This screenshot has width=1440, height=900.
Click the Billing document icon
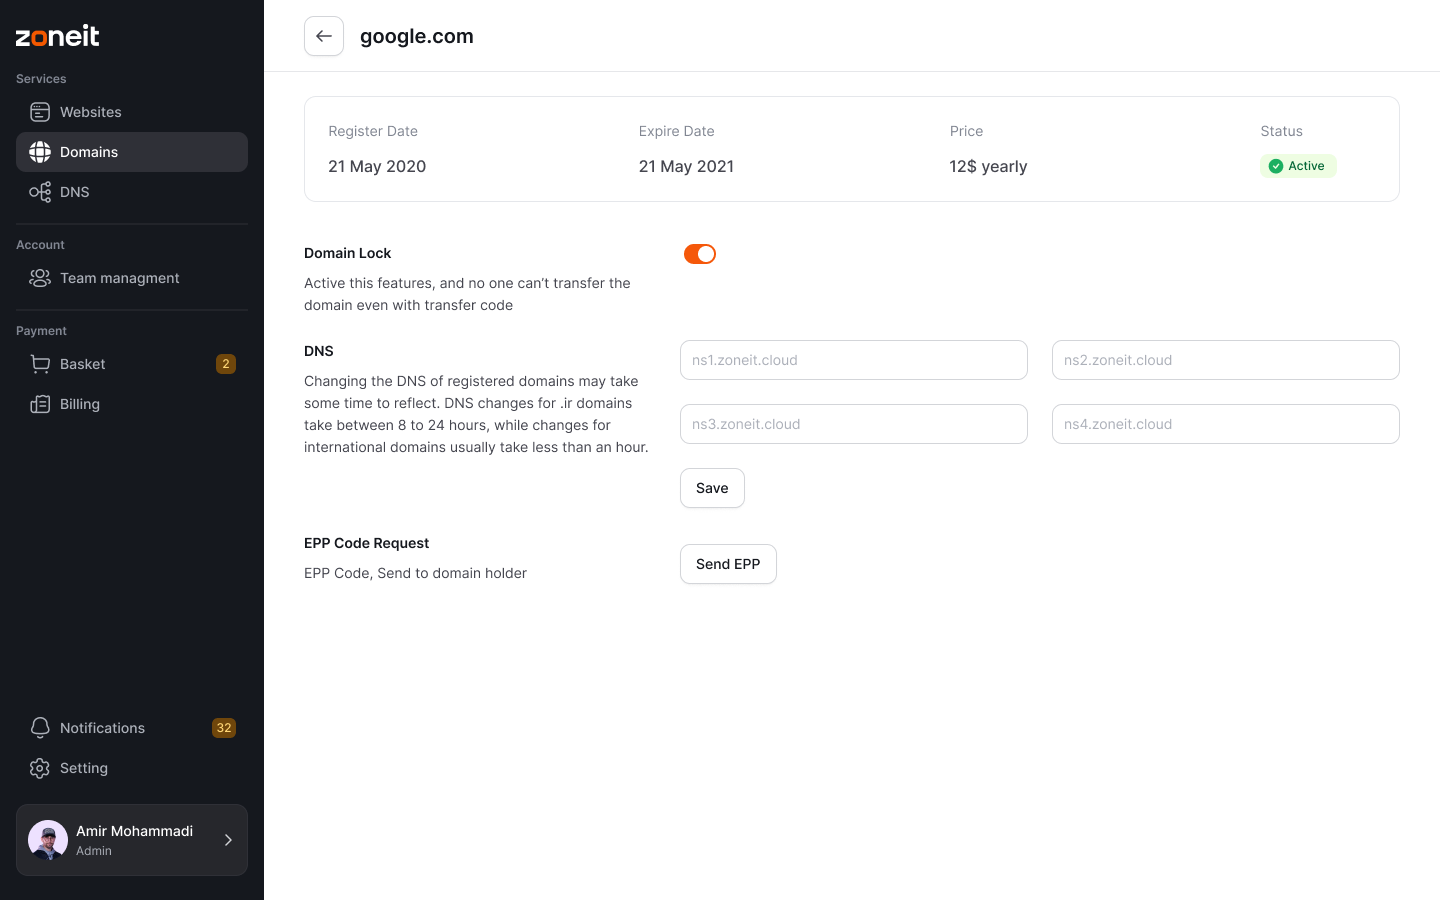(x=40, y=404)
